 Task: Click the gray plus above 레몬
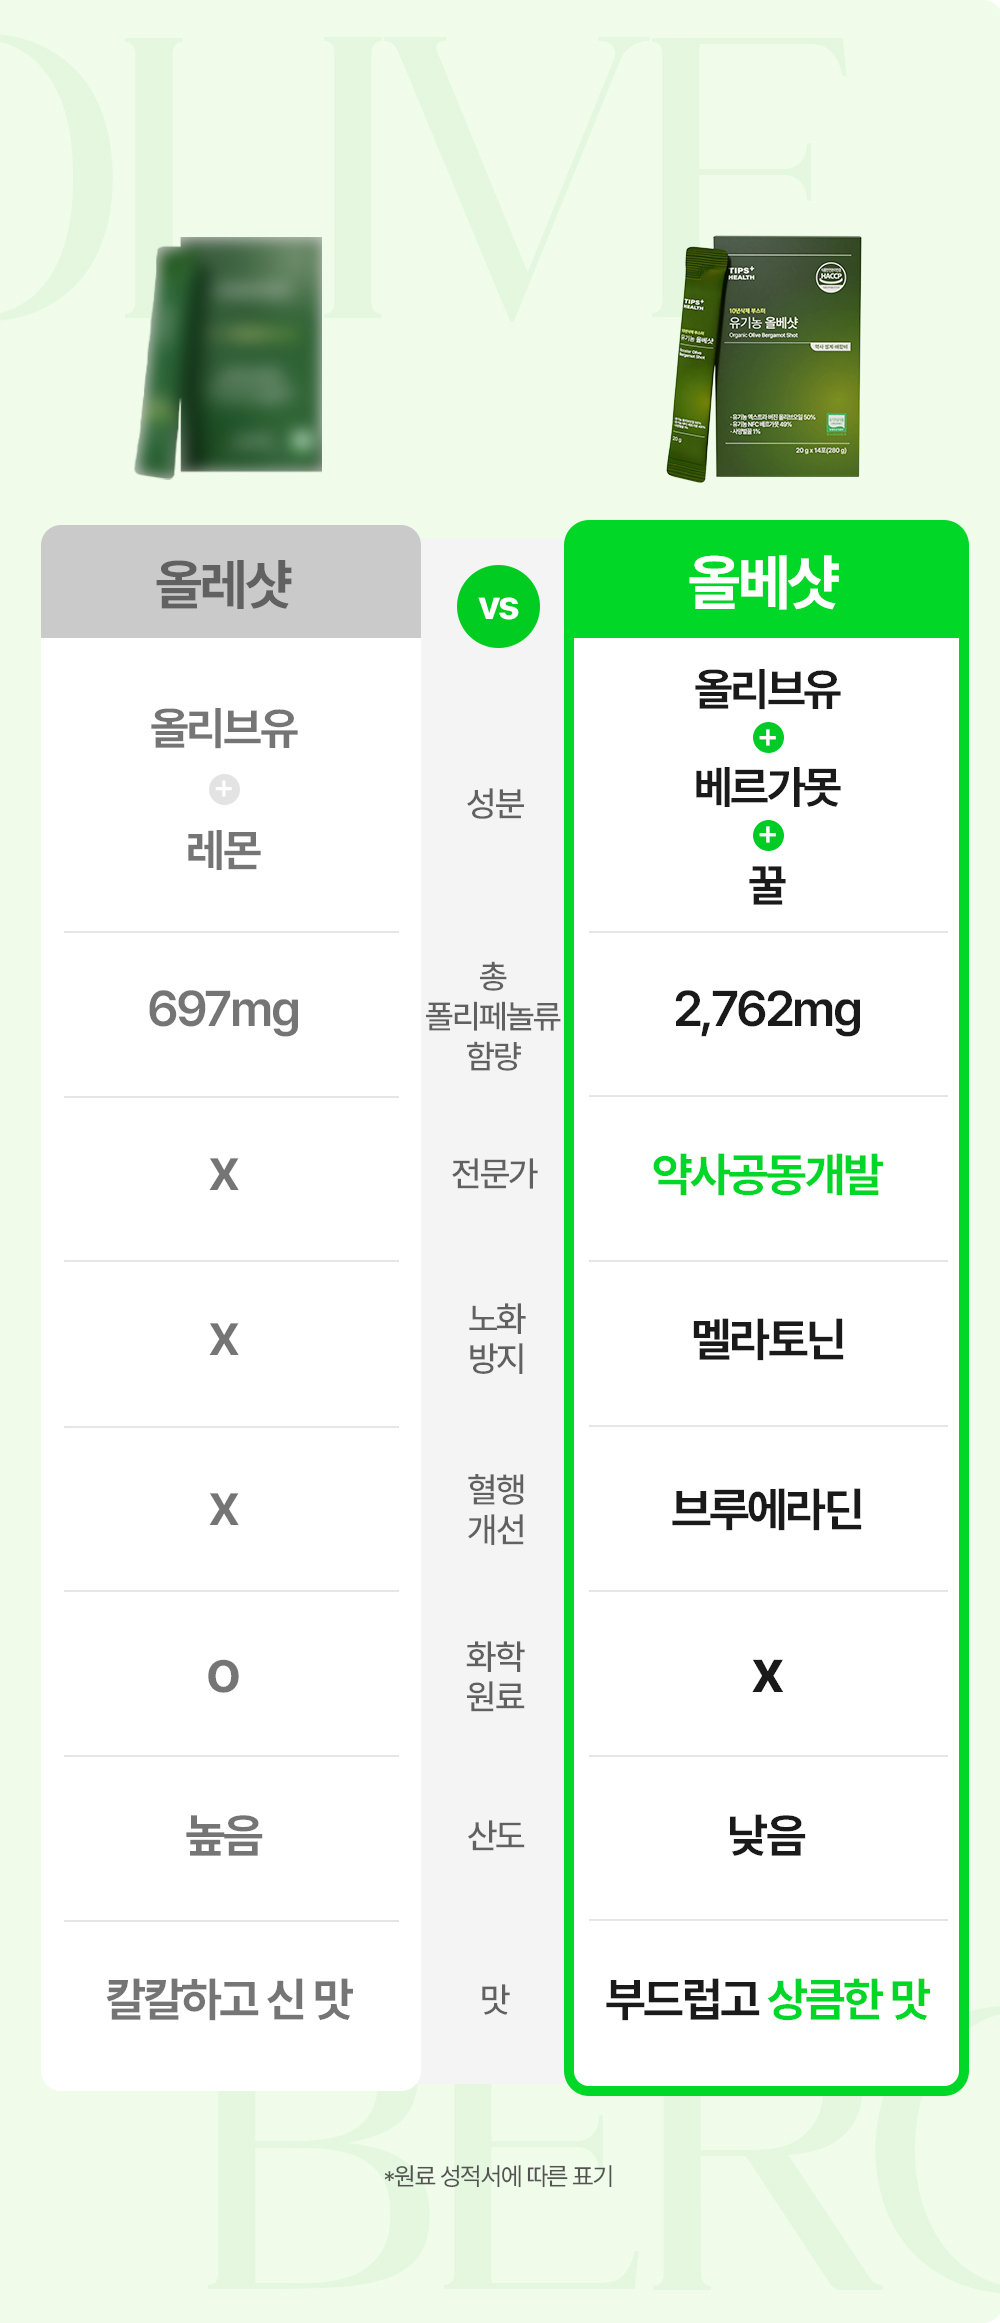tap(224, 789)
